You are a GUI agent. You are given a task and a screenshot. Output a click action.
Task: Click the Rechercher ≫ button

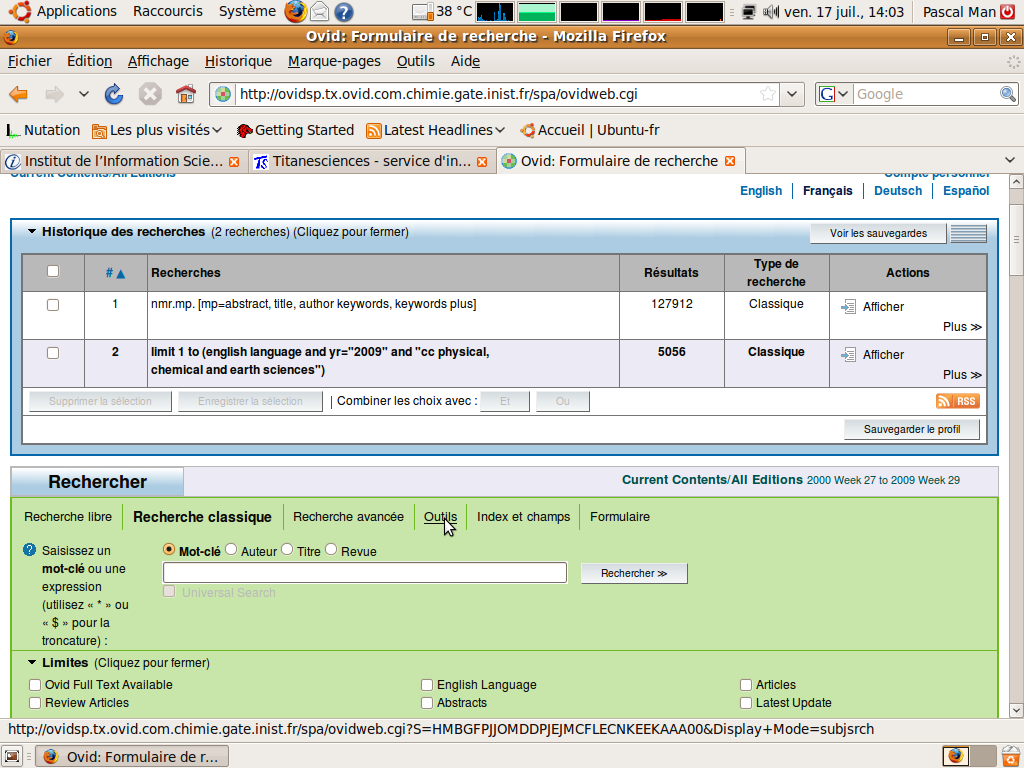pyautogui.click(x=633, y=573)
